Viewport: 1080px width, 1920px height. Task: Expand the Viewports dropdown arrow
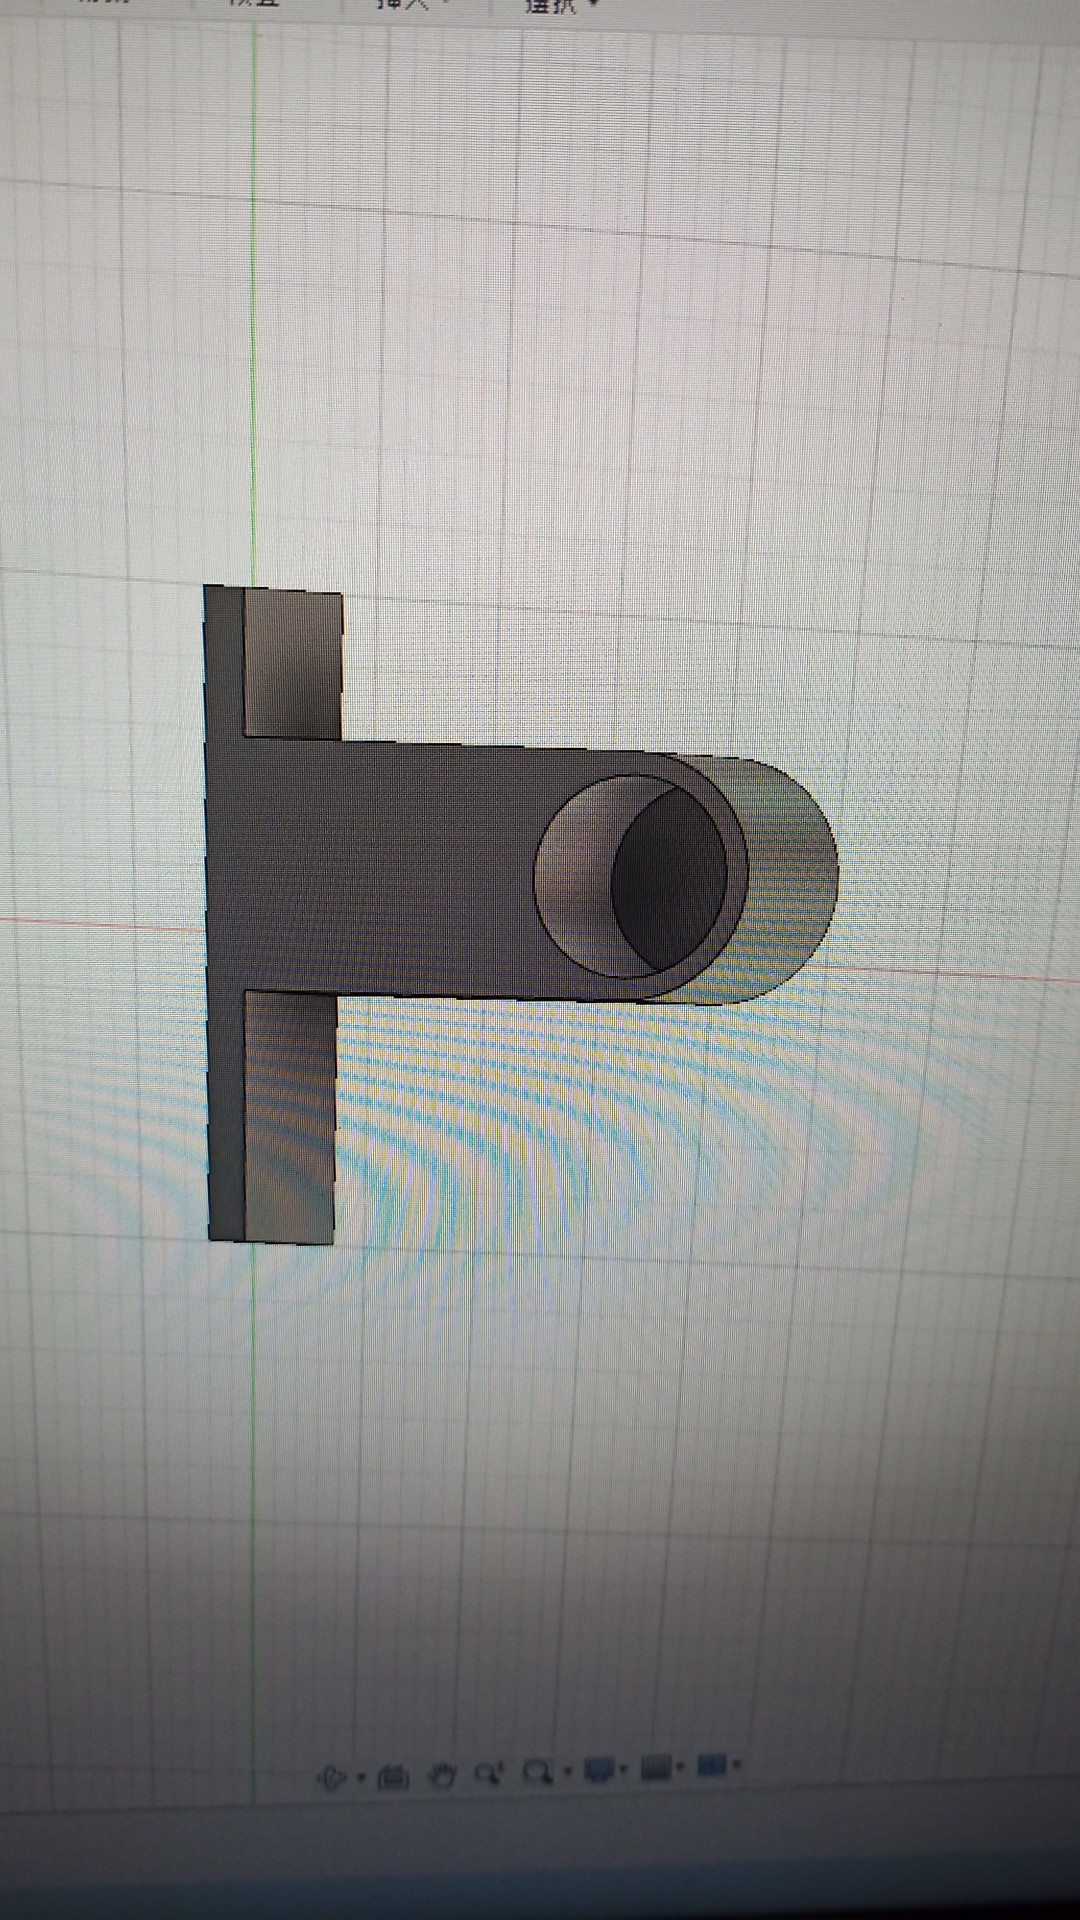[x=737, y=1764]
